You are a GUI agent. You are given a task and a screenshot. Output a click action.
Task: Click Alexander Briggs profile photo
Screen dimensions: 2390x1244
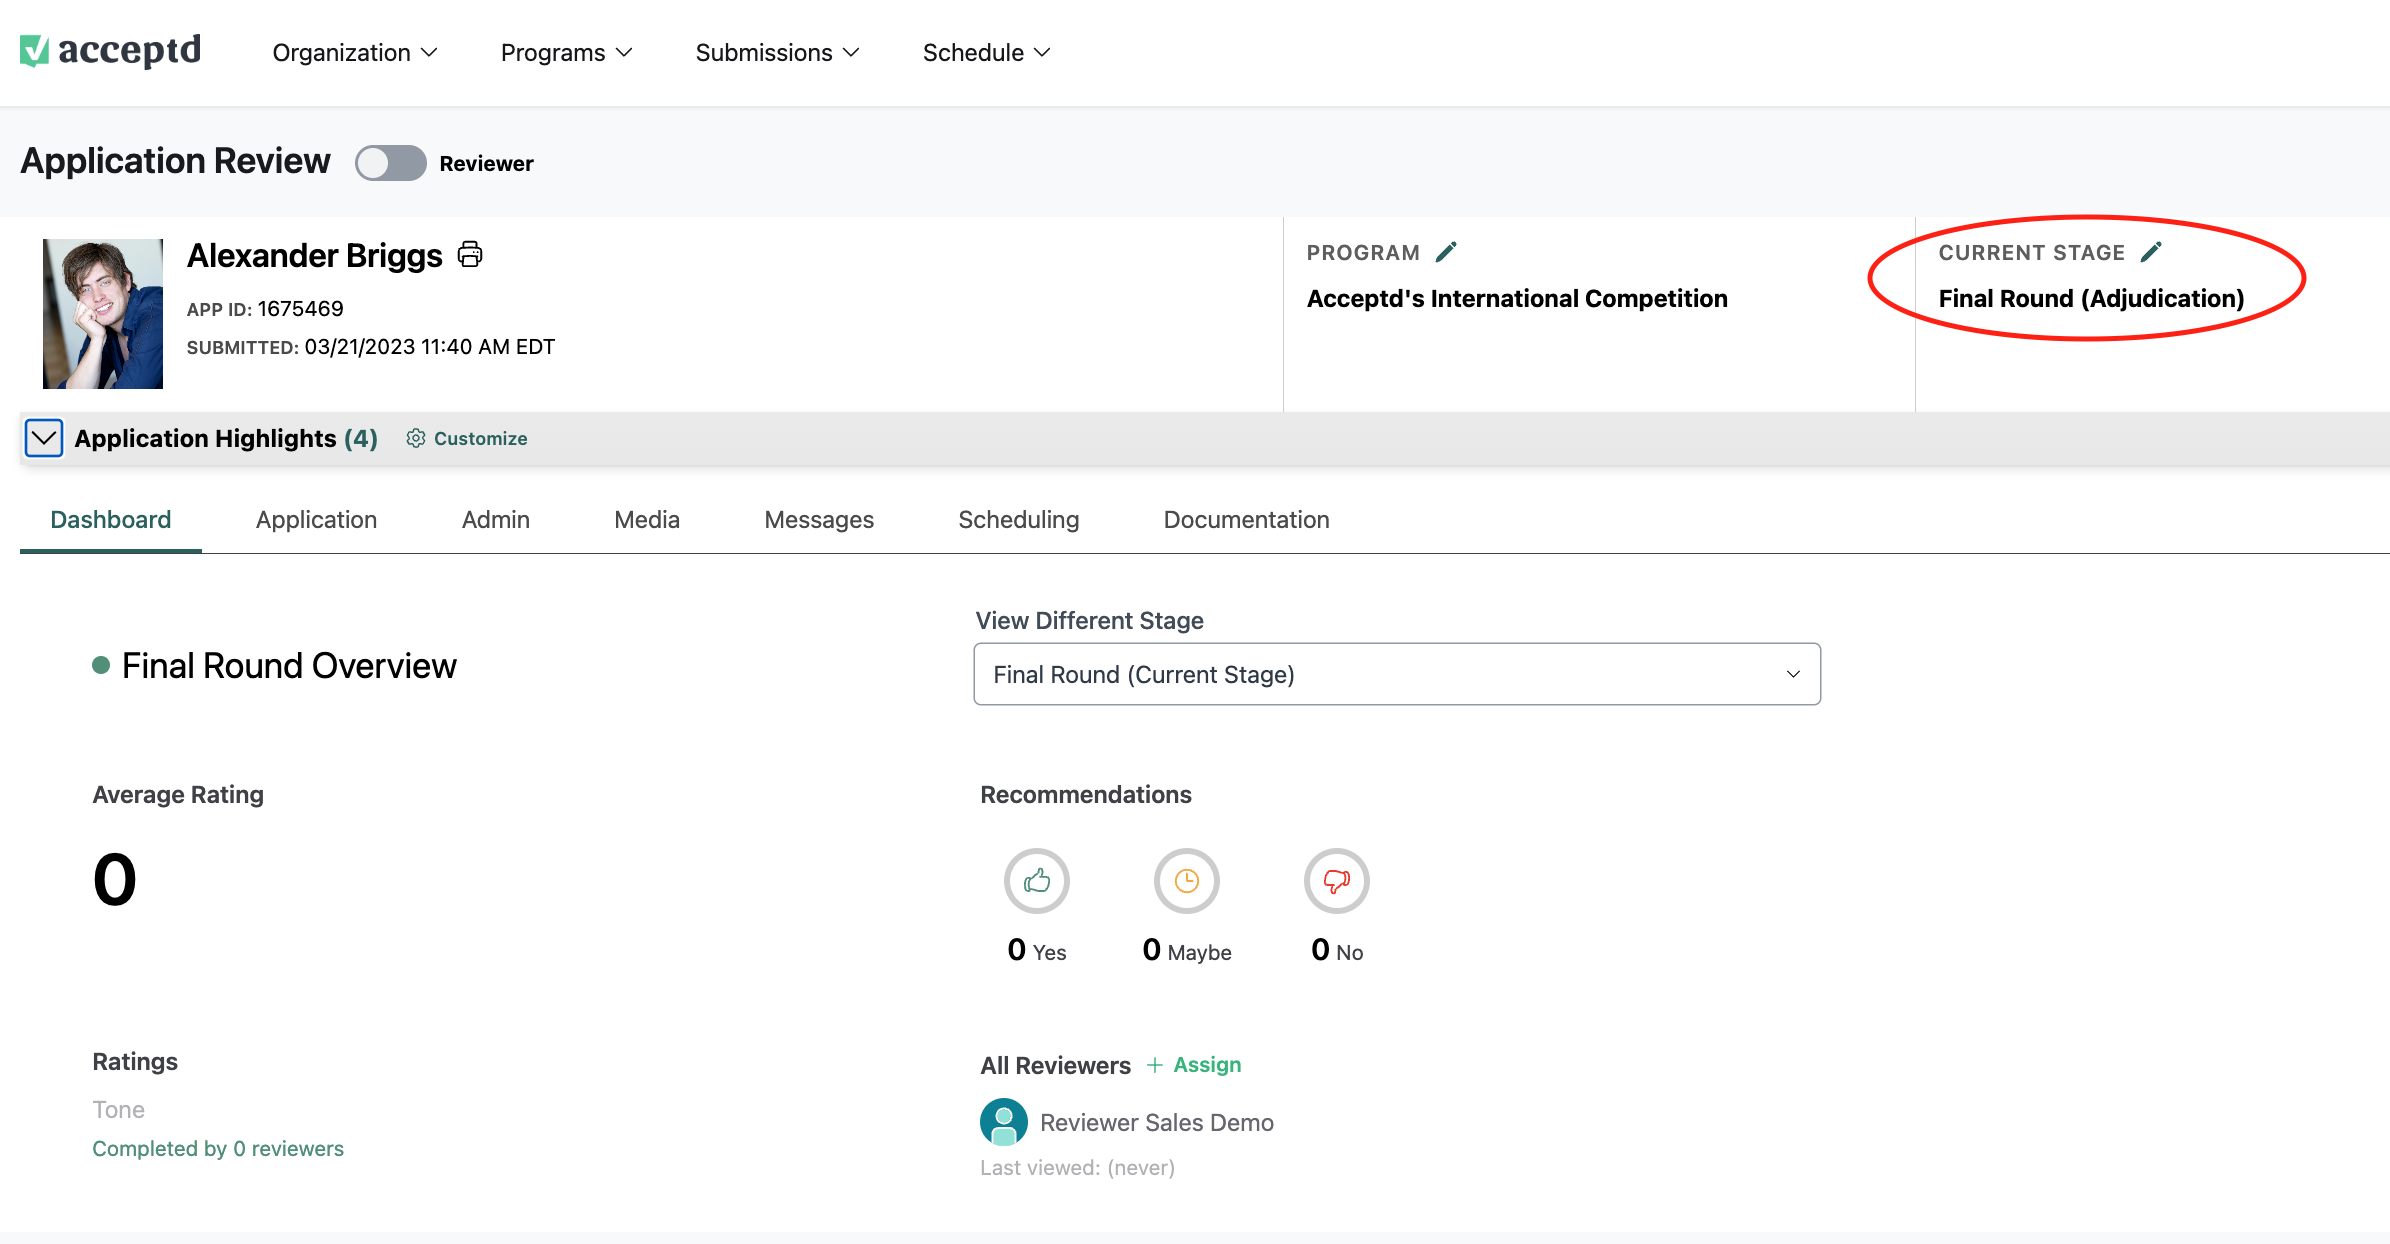[103, 314]
